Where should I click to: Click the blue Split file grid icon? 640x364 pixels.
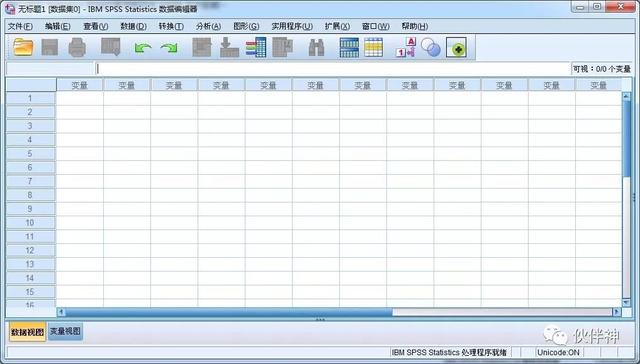349,47
